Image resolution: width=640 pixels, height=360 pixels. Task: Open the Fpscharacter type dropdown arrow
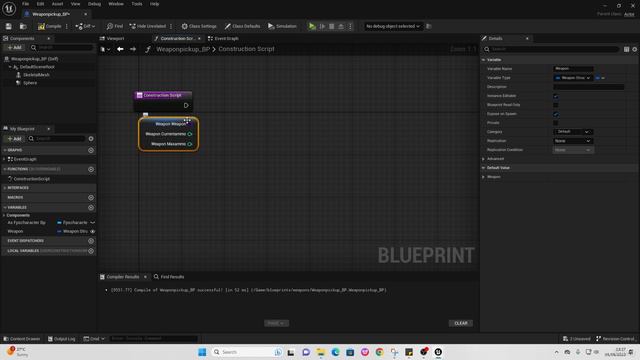93,222
